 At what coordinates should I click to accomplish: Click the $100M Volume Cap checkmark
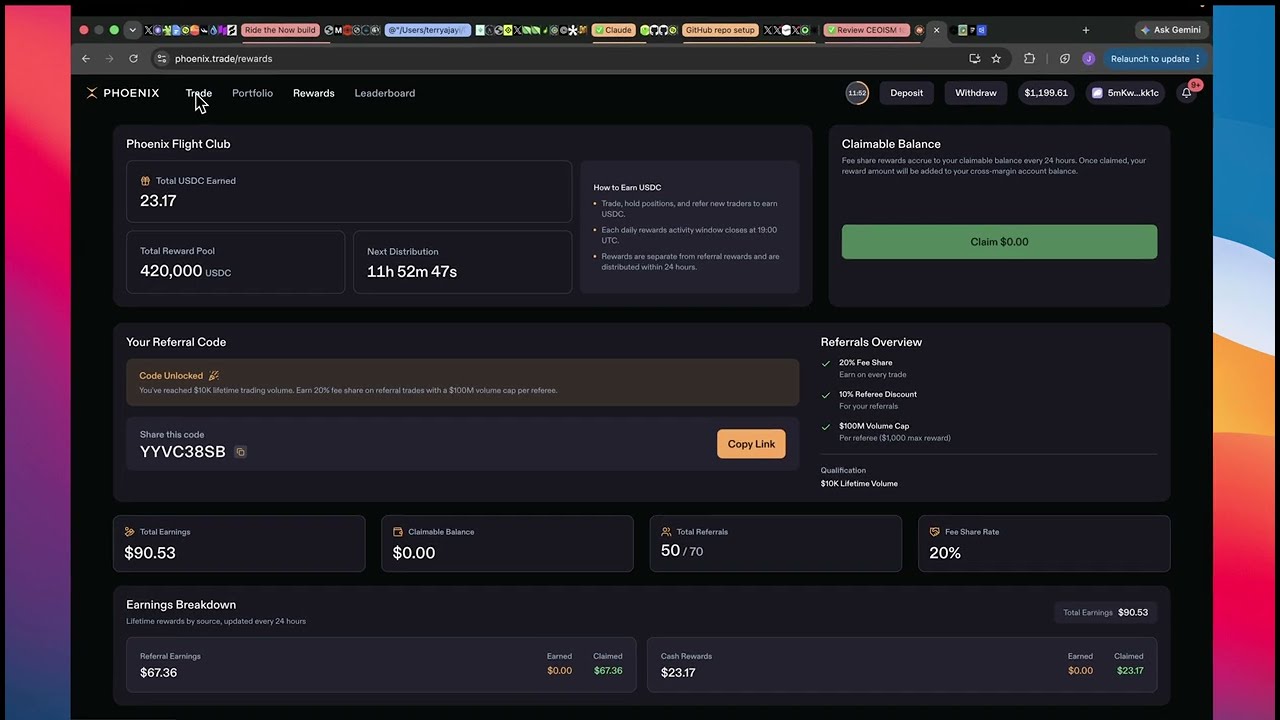[x=826, y=427]
